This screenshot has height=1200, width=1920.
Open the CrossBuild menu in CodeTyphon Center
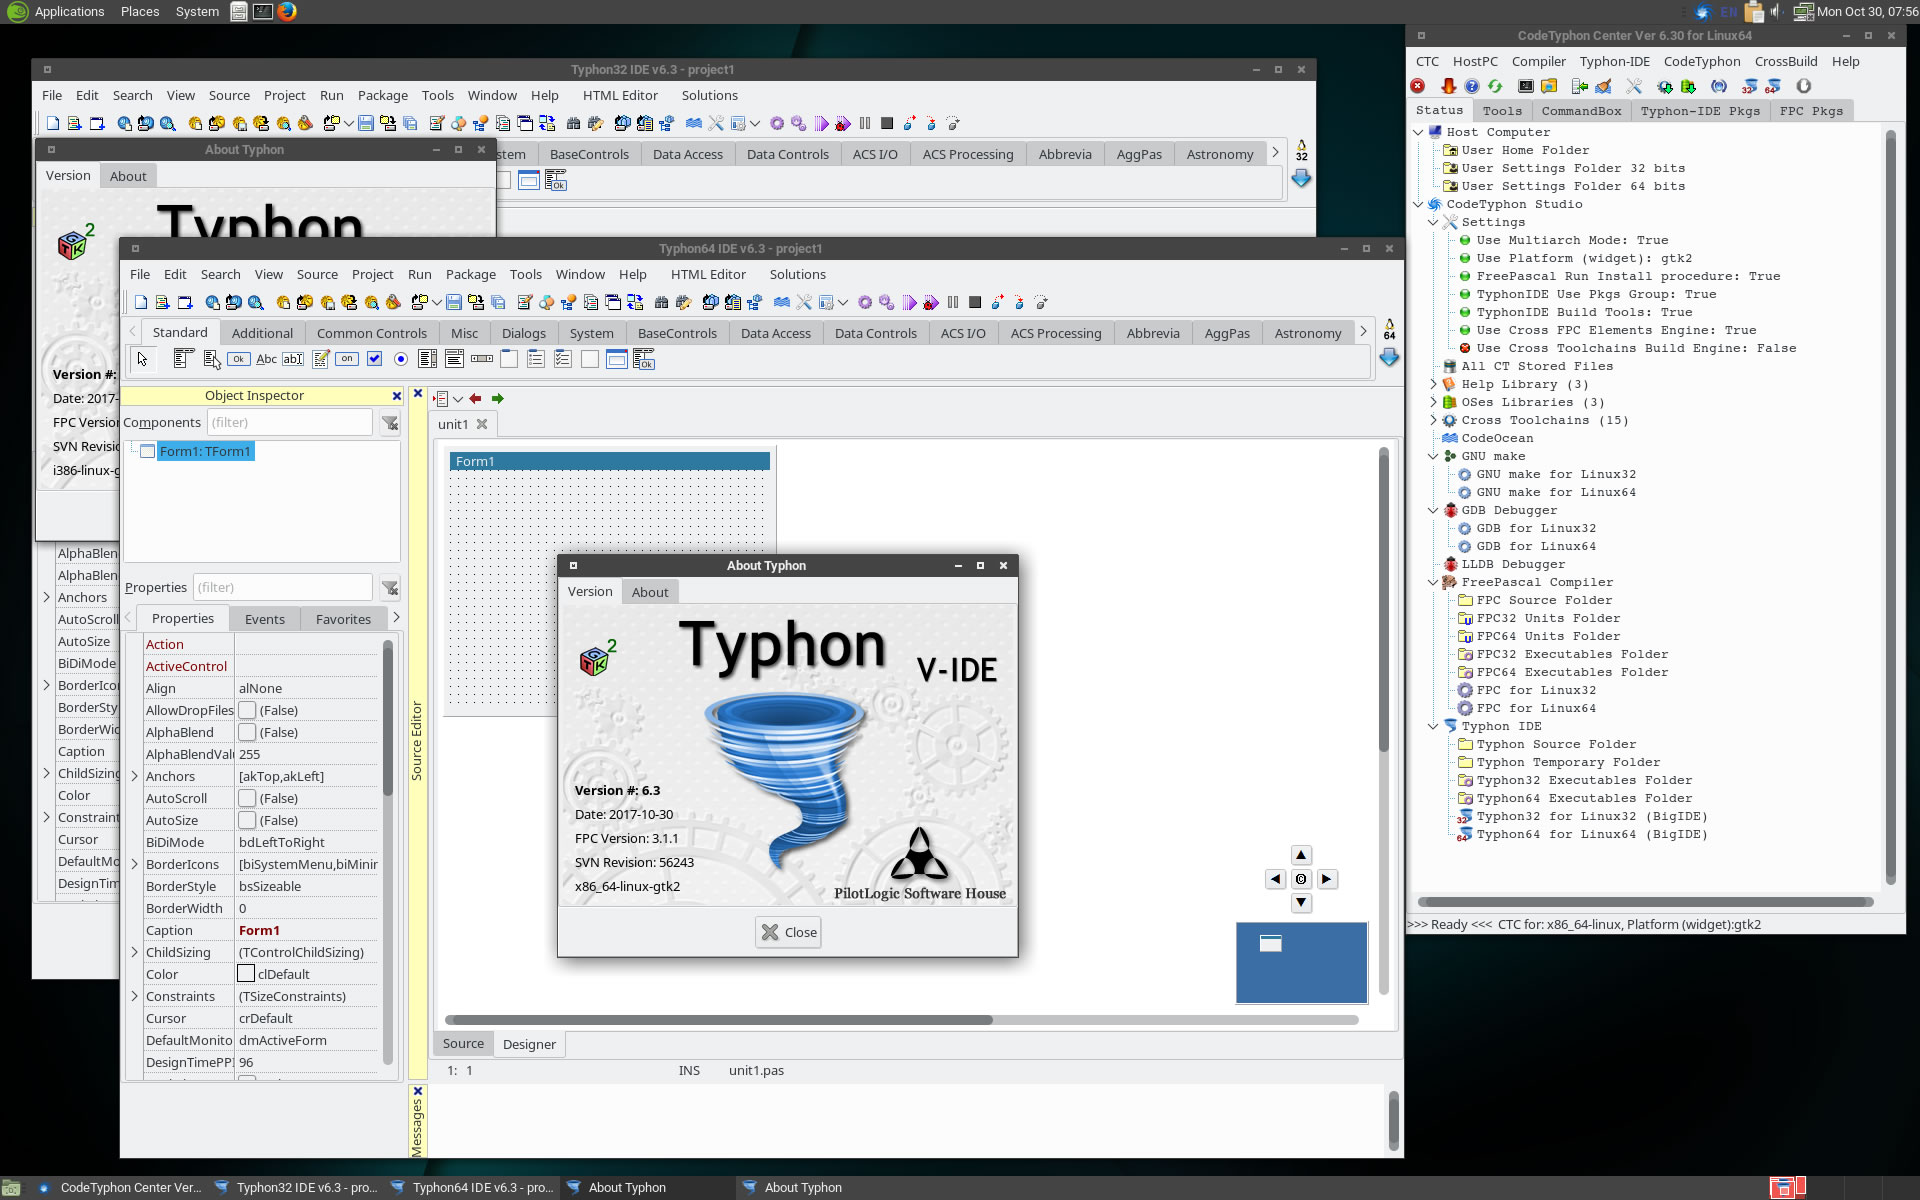tap(1786, 61)
